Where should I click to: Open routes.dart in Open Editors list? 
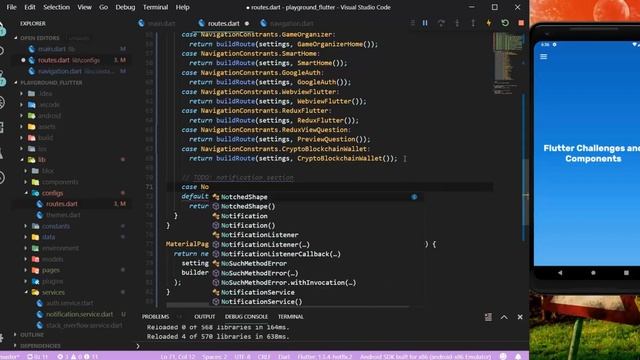coord(54,60)
